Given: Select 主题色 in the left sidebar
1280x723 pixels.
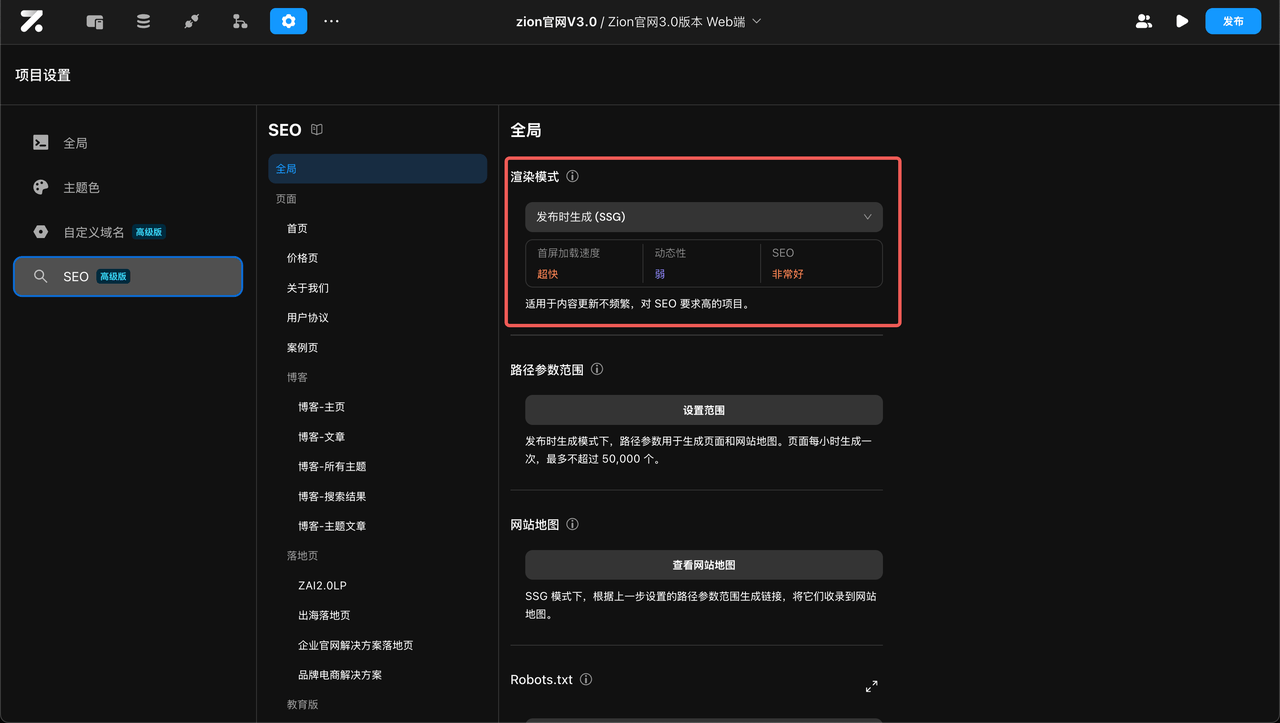Looking at the screenshot, I should click(x=77, y=187).
